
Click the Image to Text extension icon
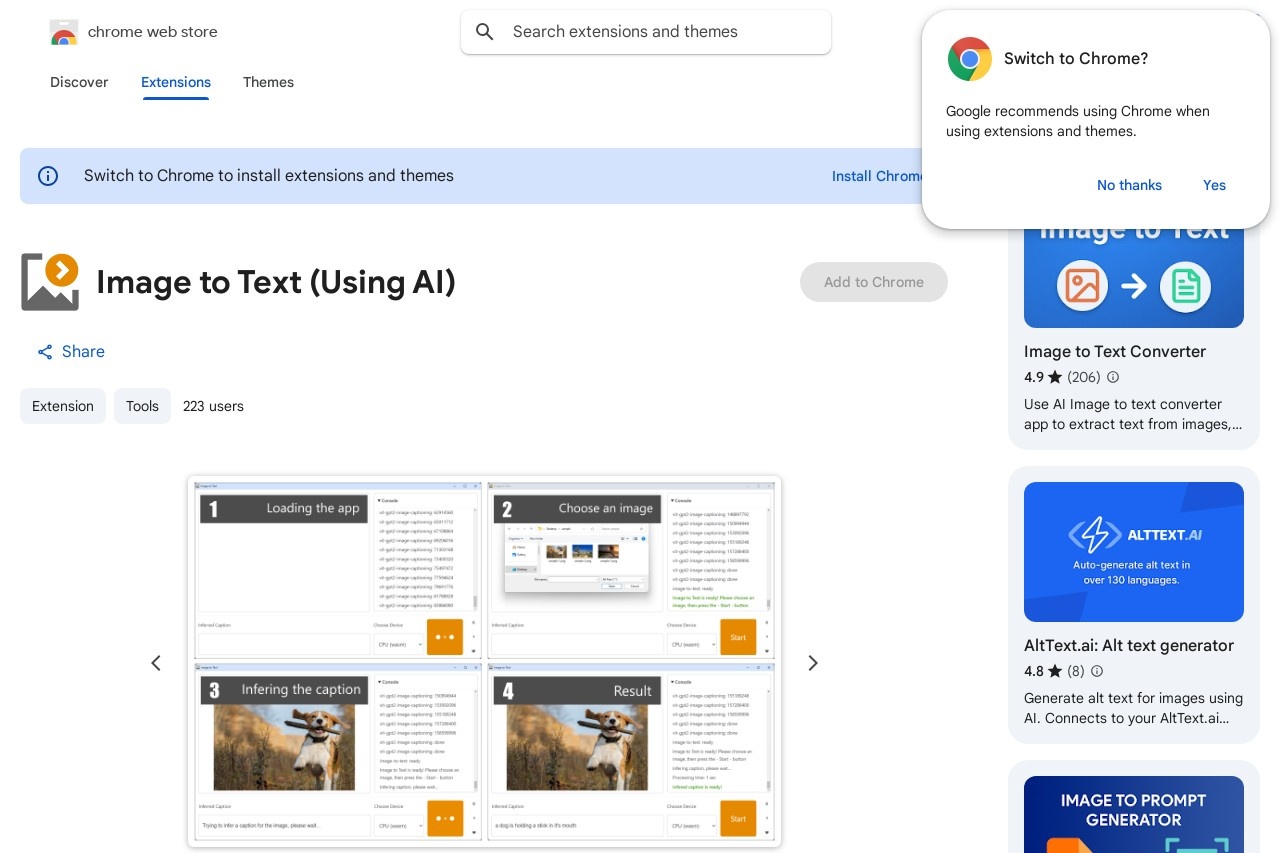tap(50, 282)
